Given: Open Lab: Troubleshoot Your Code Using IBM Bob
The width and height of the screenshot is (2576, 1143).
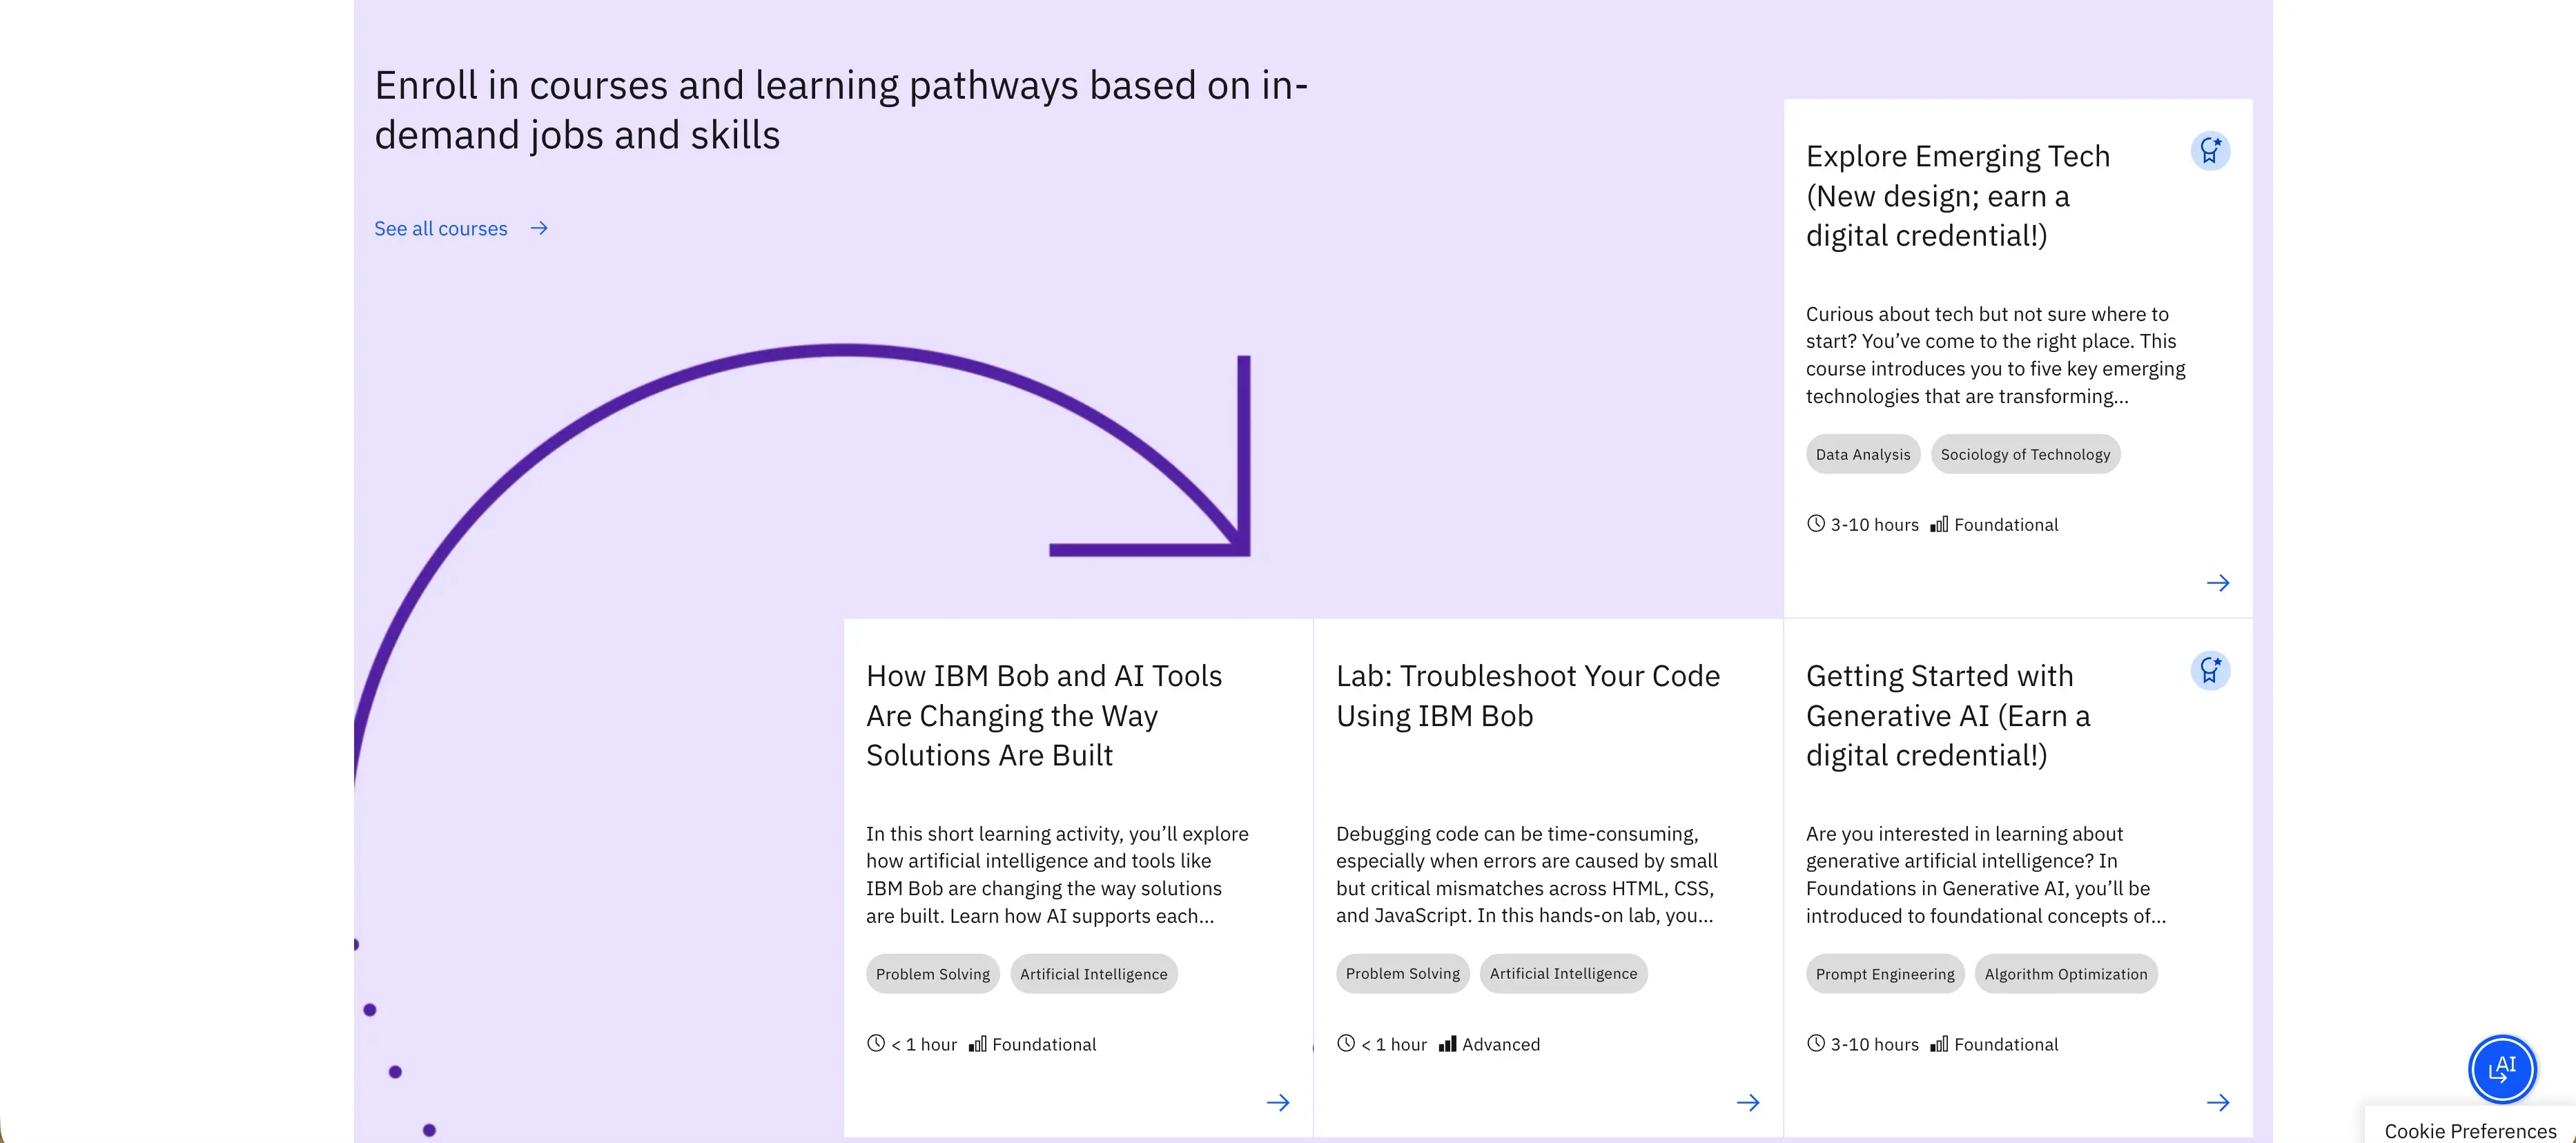Looking at the screenshot, I should click(1528, 696).
